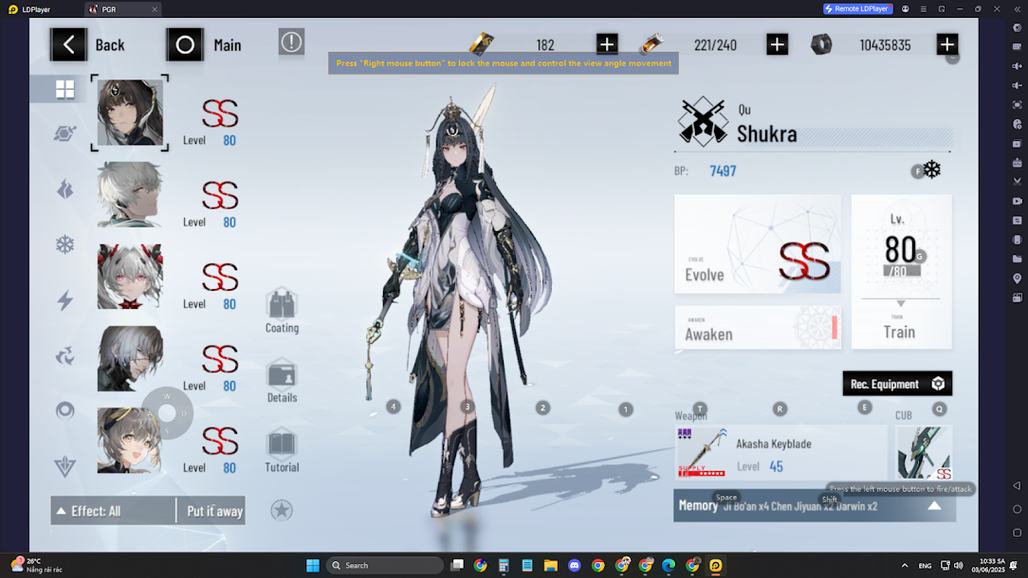Tap the Android home circle in LDPlayer sidebar
This screenshot has height=578, width=1028.
pos(1017,509)
